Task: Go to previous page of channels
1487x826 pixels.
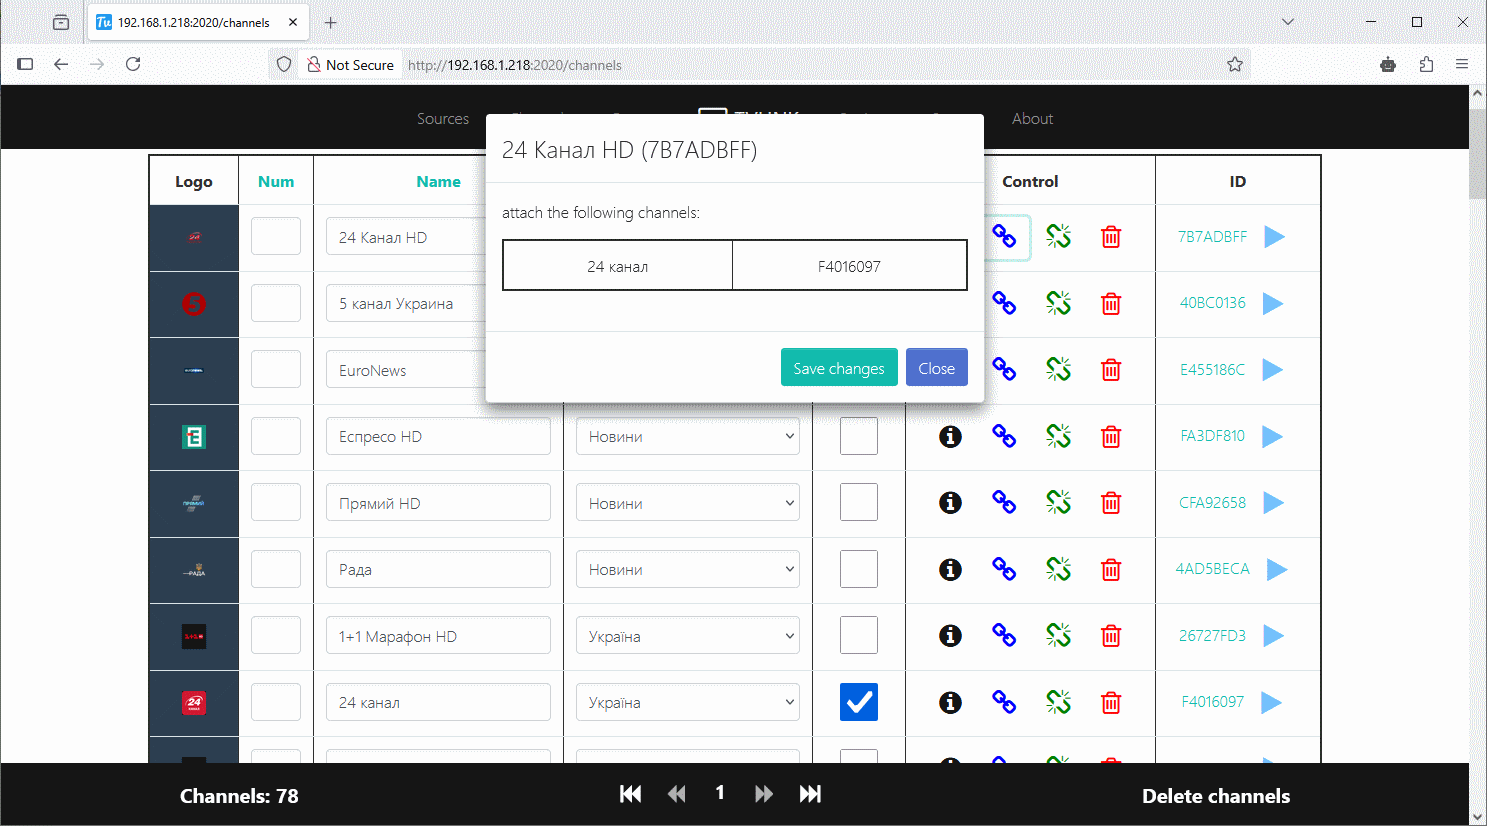Action: click(x=677, y=794)
